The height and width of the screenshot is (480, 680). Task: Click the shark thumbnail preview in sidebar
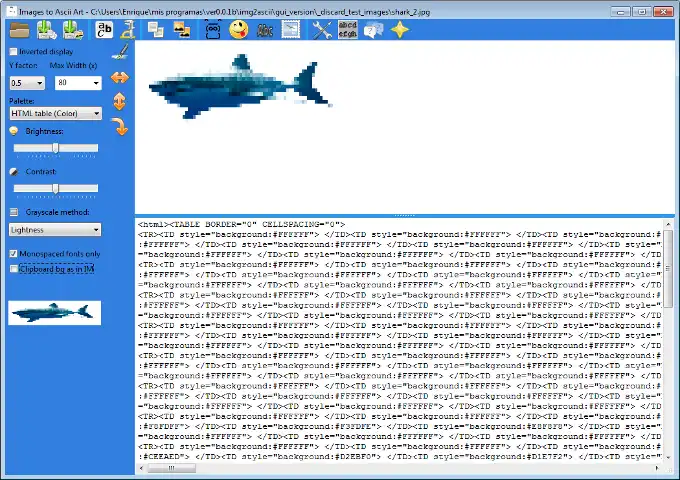(55, 313)
